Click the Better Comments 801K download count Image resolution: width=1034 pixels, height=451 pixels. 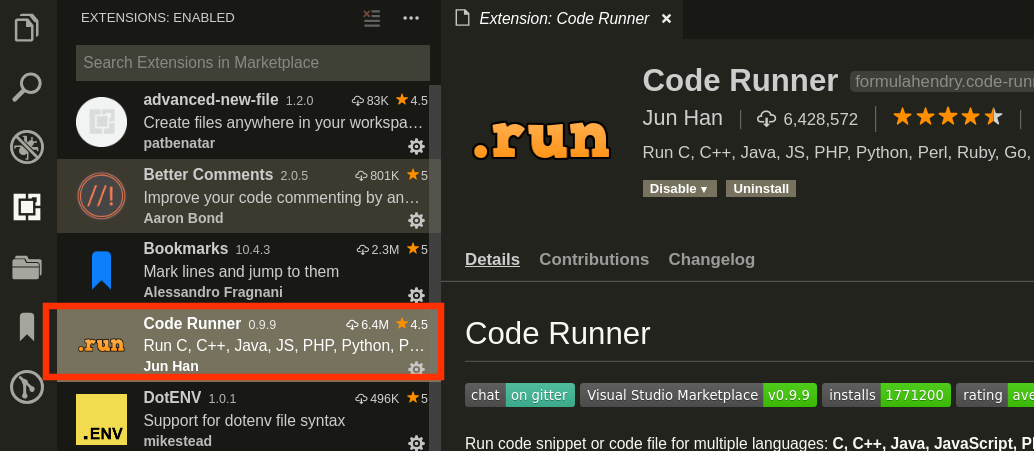pos(377,175)
